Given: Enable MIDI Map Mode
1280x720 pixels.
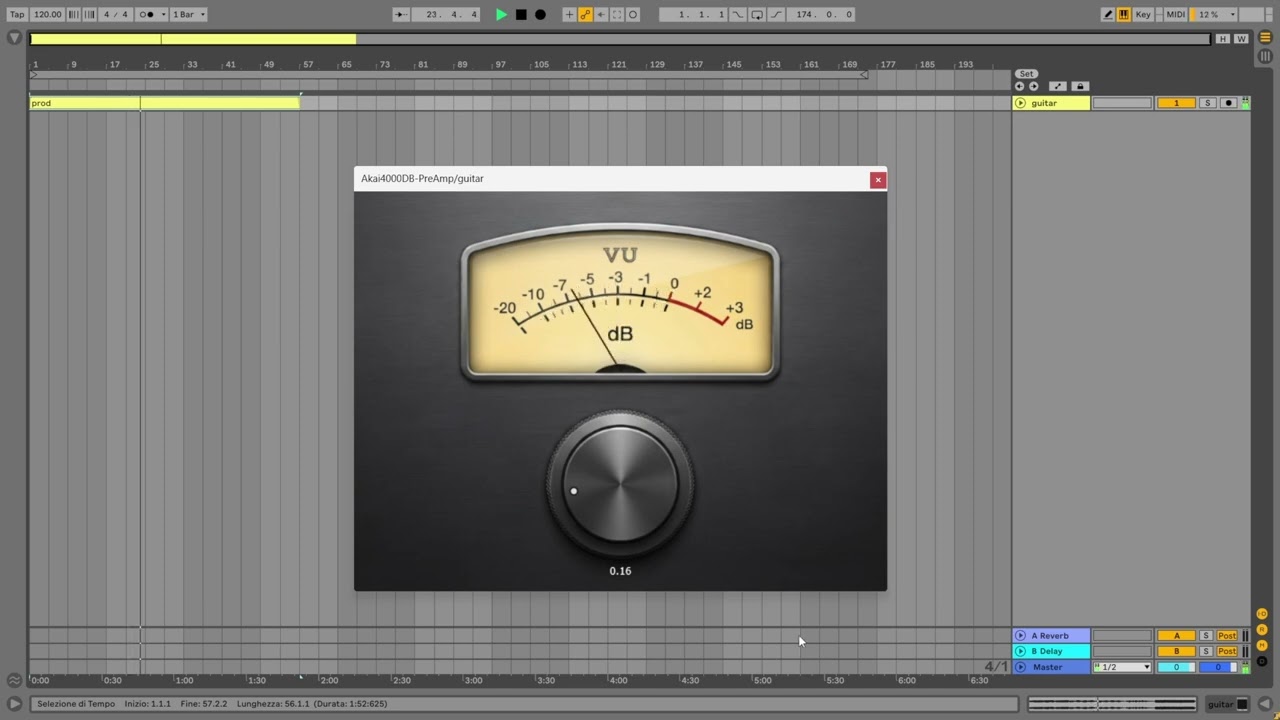Looking at the screenshot, I should click(1176, 14).
